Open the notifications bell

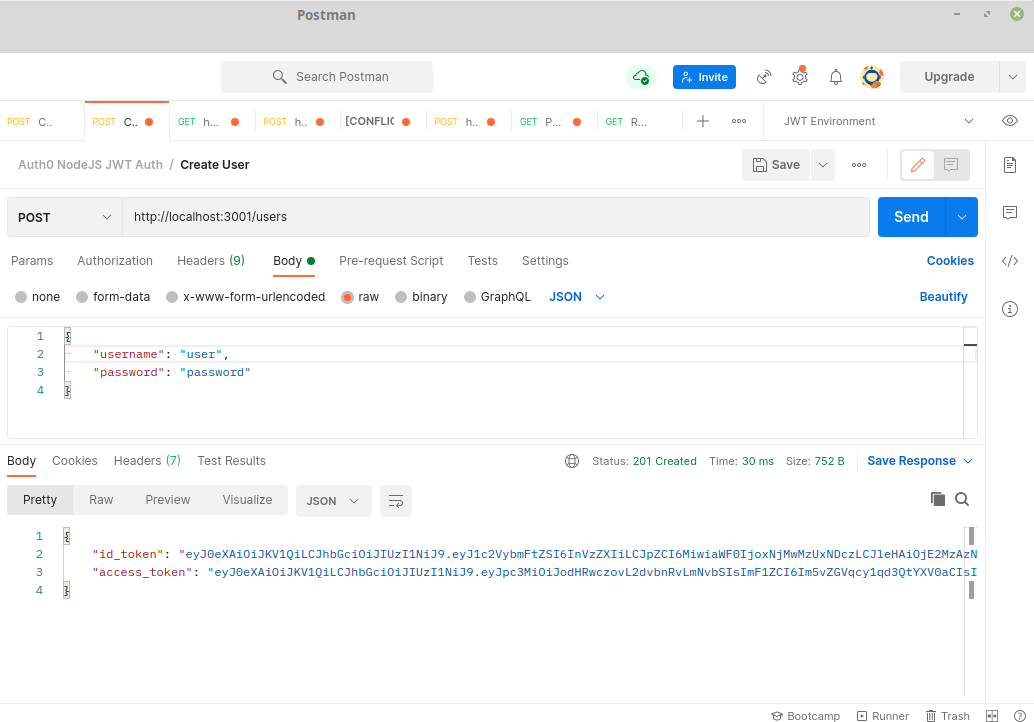[836, 77]
